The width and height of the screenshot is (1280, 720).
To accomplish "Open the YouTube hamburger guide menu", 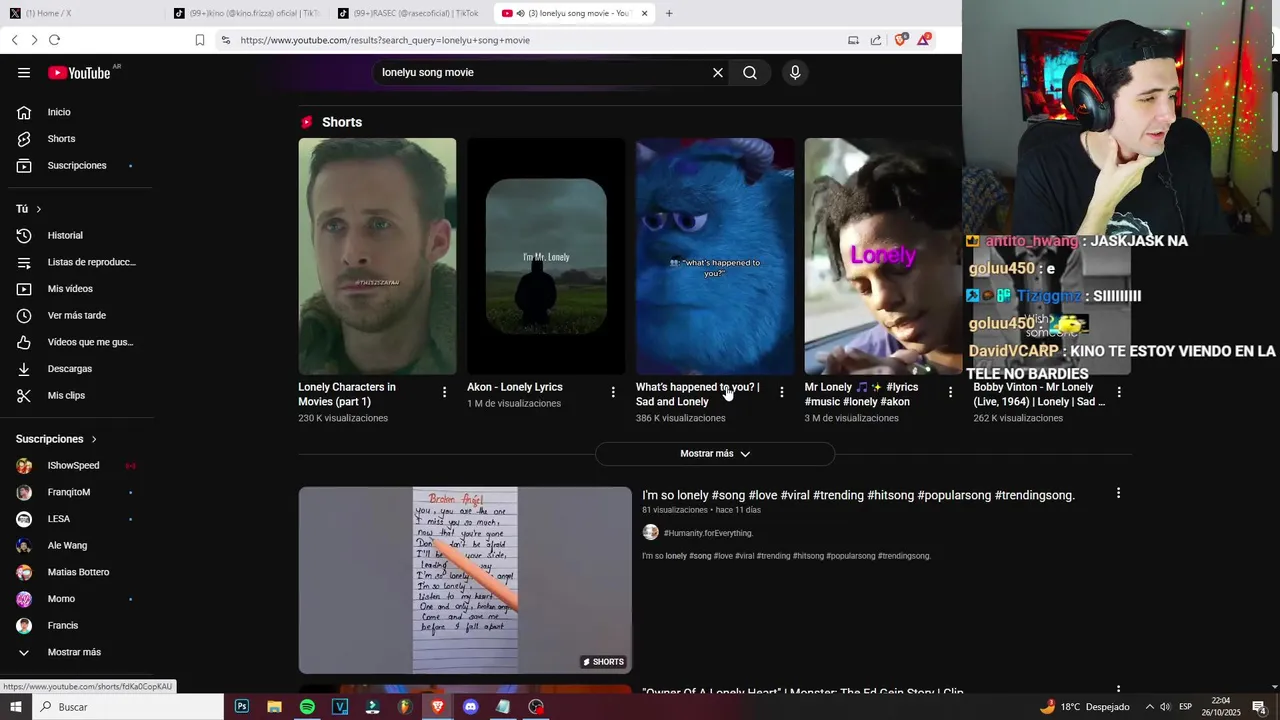I will pos(24,72).
